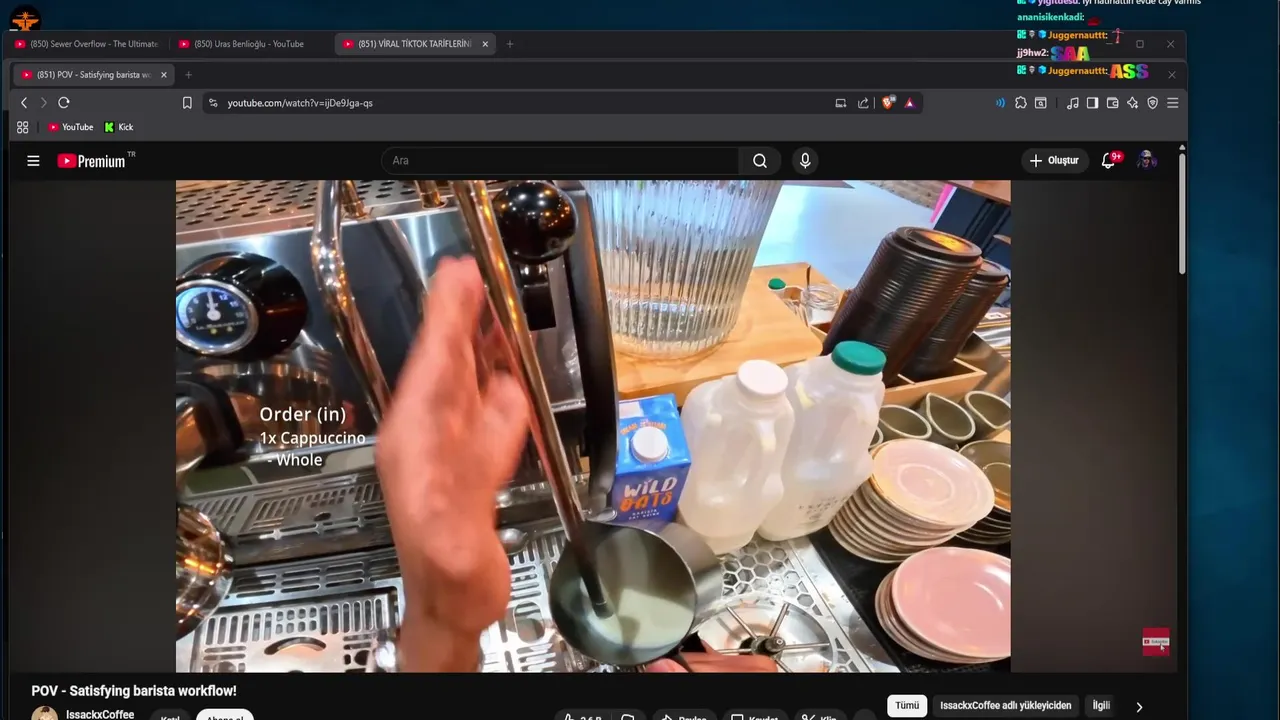Open the browser hamburger main menu

1173,103
